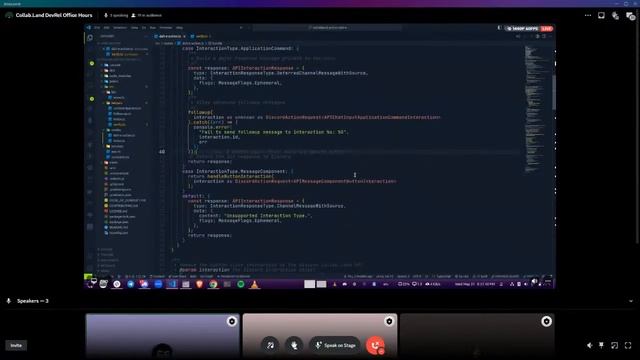
Task: Click the VS Code editor vertical scrollbar
Action: click(x=554, y=92)
